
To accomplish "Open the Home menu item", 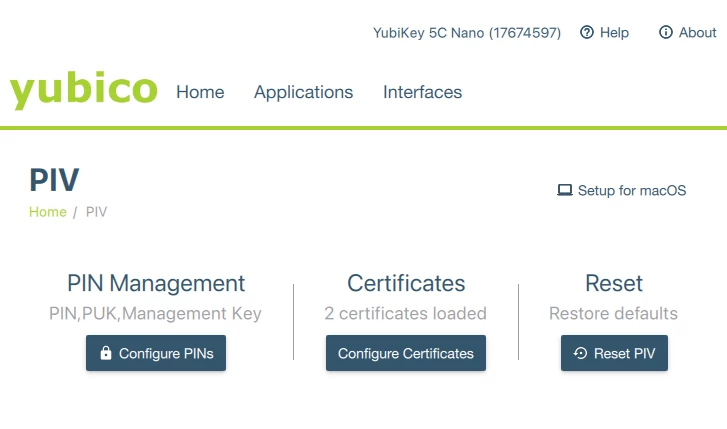I will click(x=200, y=92).
